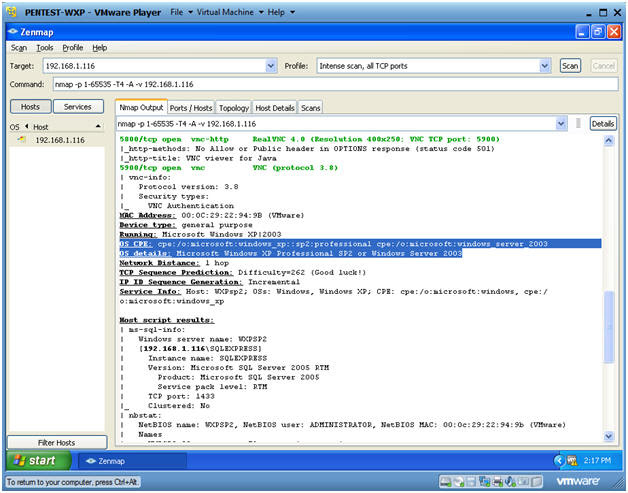
Task: Click the VMware Player logo icon
Action: 12,12
